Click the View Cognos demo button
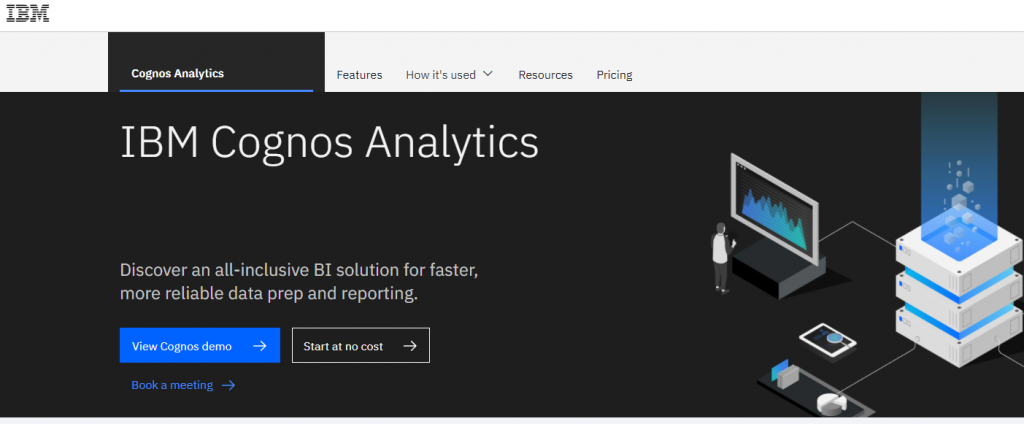 point(200,346)
